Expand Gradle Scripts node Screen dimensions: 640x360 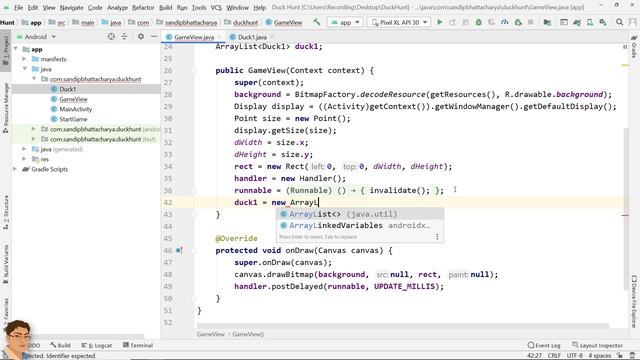[x=16, y=169]
